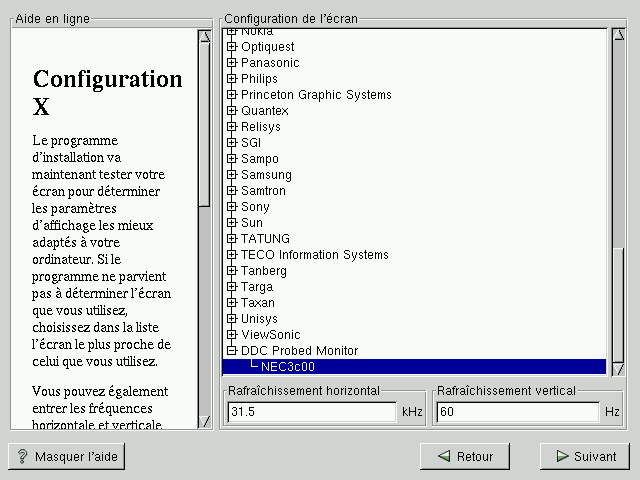Select the Sun manufacturer entry
The width and height of the screenshot is (640, 480).
pyautogui.click(x=252, y=223)
